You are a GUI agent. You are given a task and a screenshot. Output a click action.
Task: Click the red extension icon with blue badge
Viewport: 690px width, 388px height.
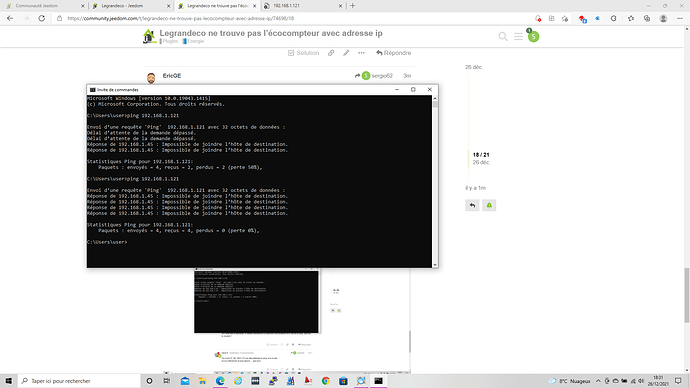[x=583, y=18]
